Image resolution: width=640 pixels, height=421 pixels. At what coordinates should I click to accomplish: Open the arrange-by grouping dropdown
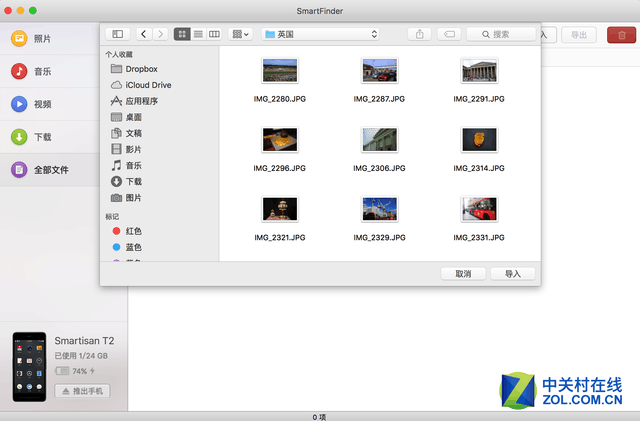tap(240, 34)
